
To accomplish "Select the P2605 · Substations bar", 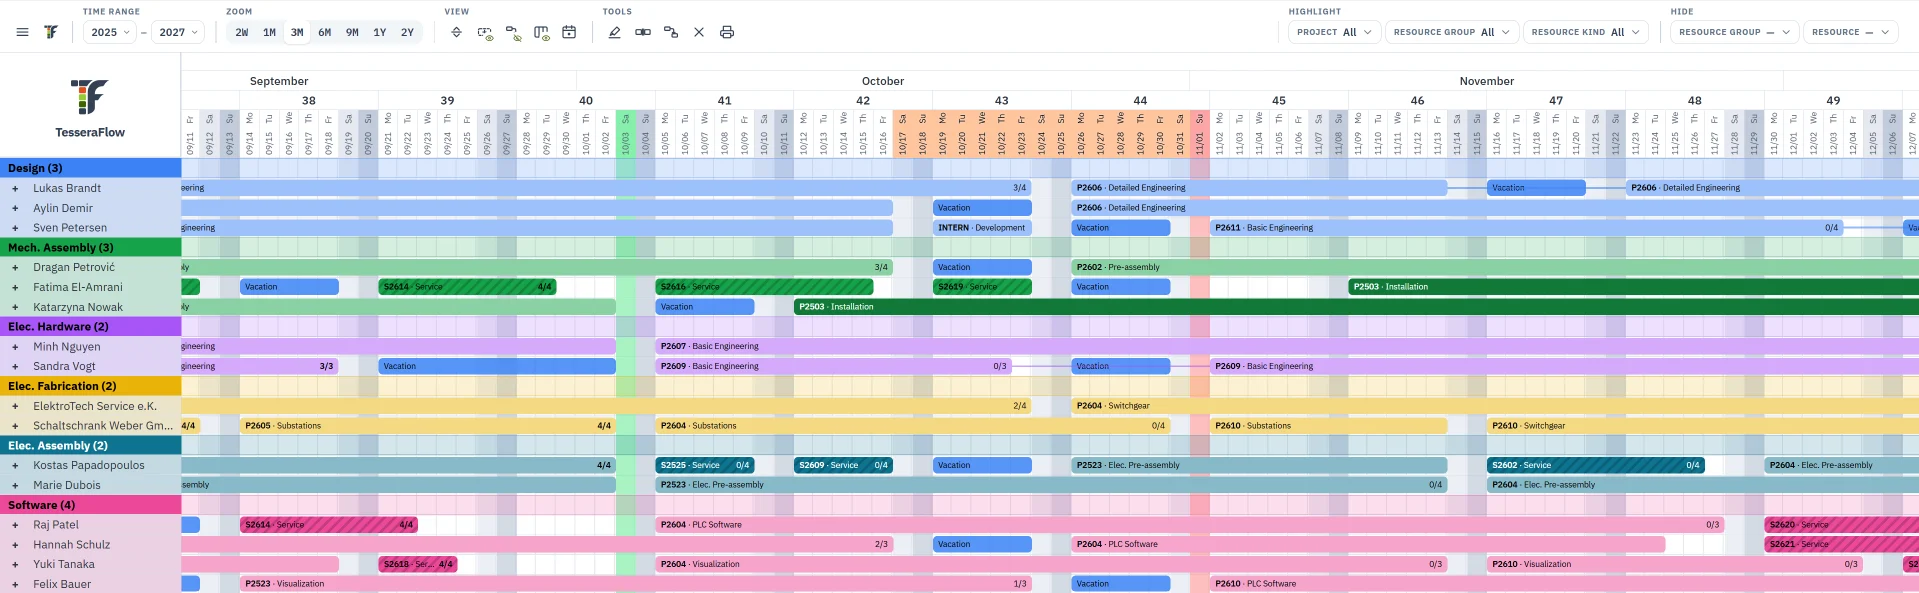I will [x=428, y=426].
